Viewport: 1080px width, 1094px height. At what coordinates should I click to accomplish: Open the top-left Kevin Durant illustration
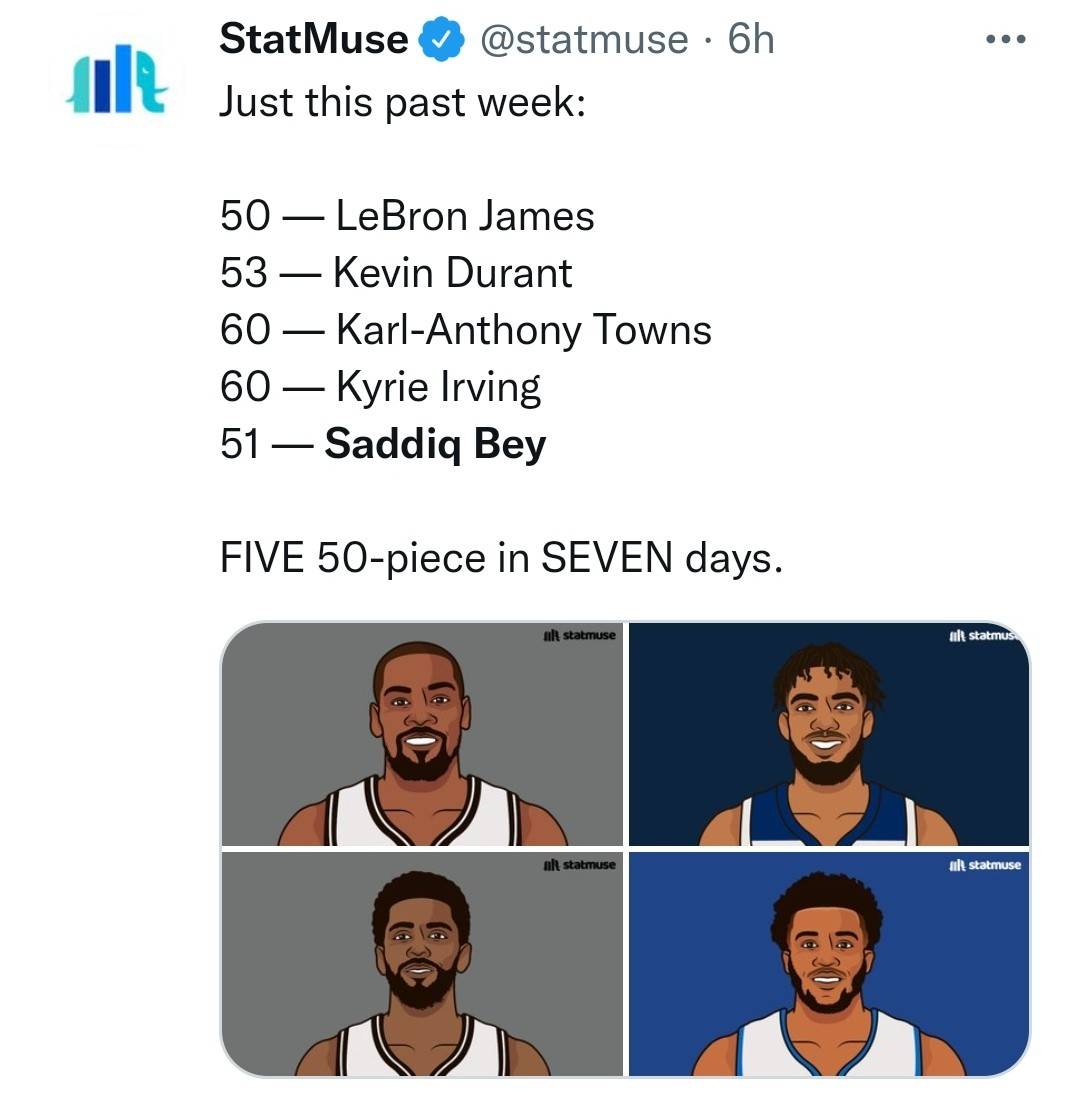pos(422,734)
